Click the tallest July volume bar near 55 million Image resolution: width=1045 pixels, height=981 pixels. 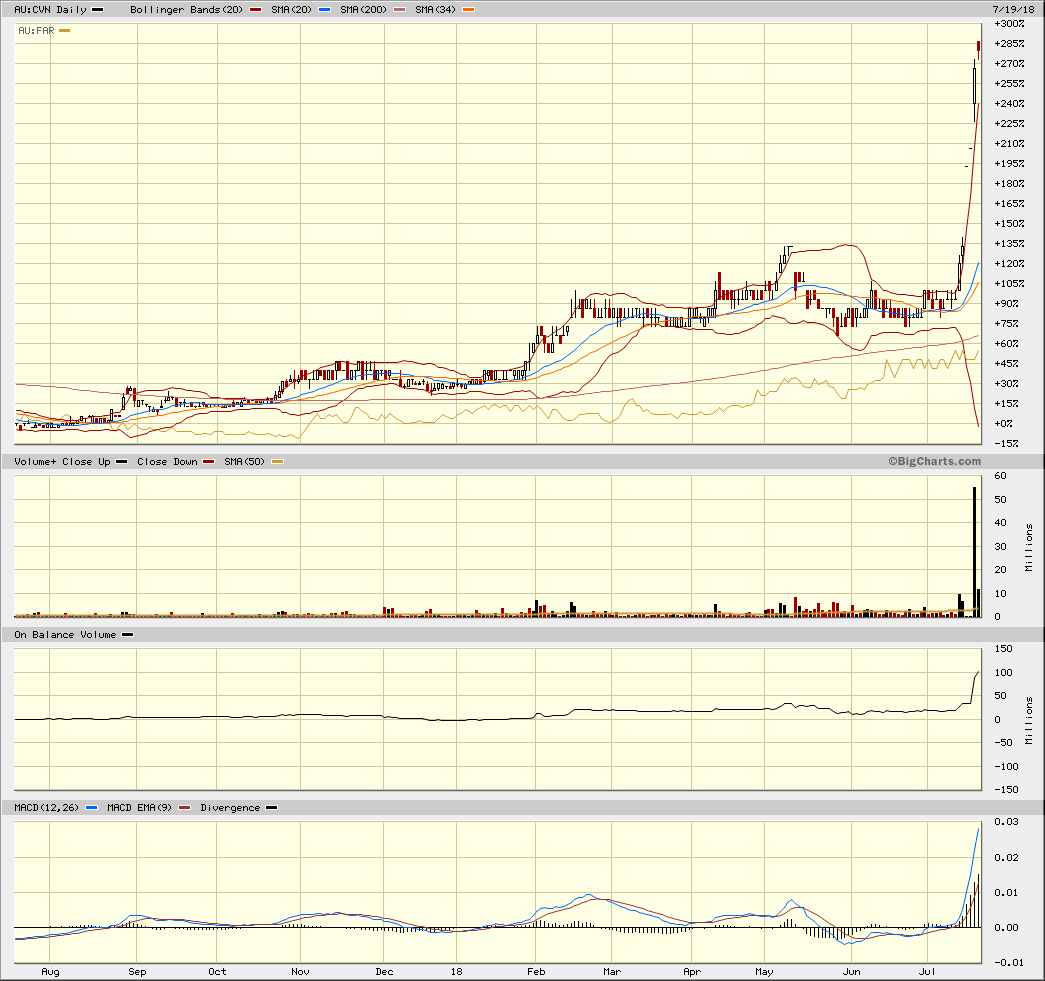[974, 552]
